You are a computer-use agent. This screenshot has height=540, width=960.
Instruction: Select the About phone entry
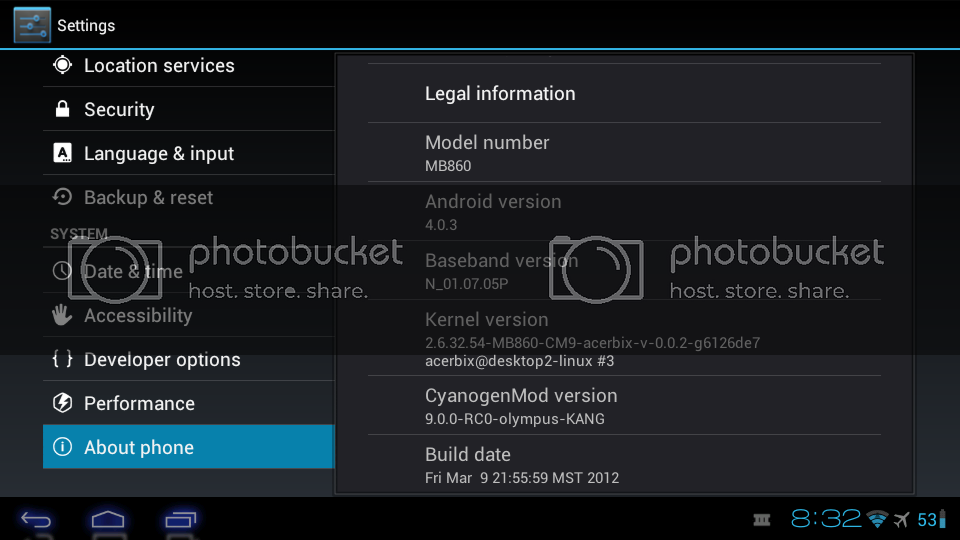[188, 447]
